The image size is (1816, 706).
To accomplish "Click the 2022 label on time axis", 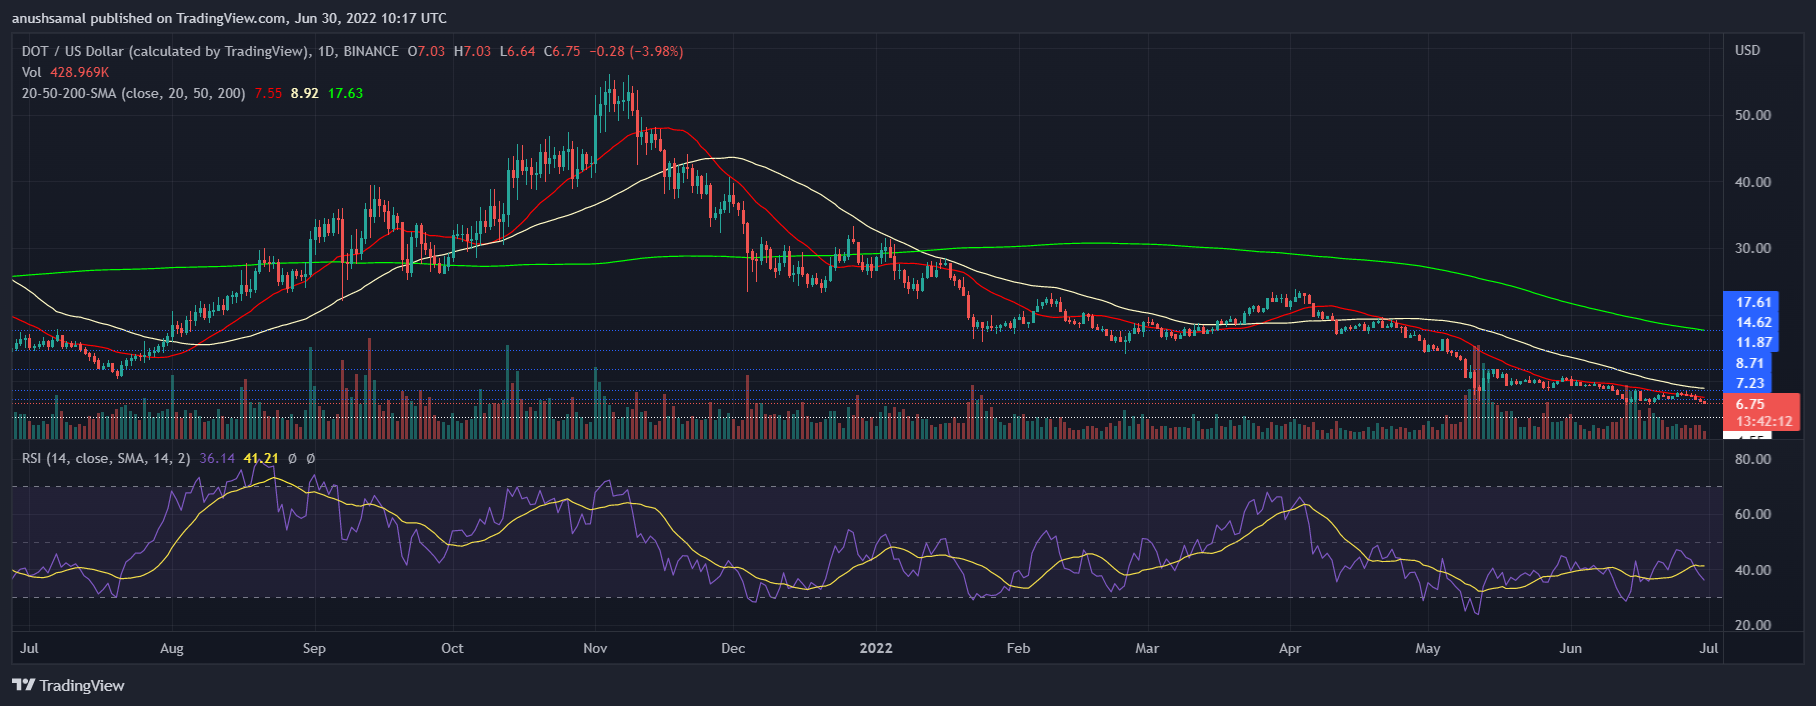I will pos(876,648).
